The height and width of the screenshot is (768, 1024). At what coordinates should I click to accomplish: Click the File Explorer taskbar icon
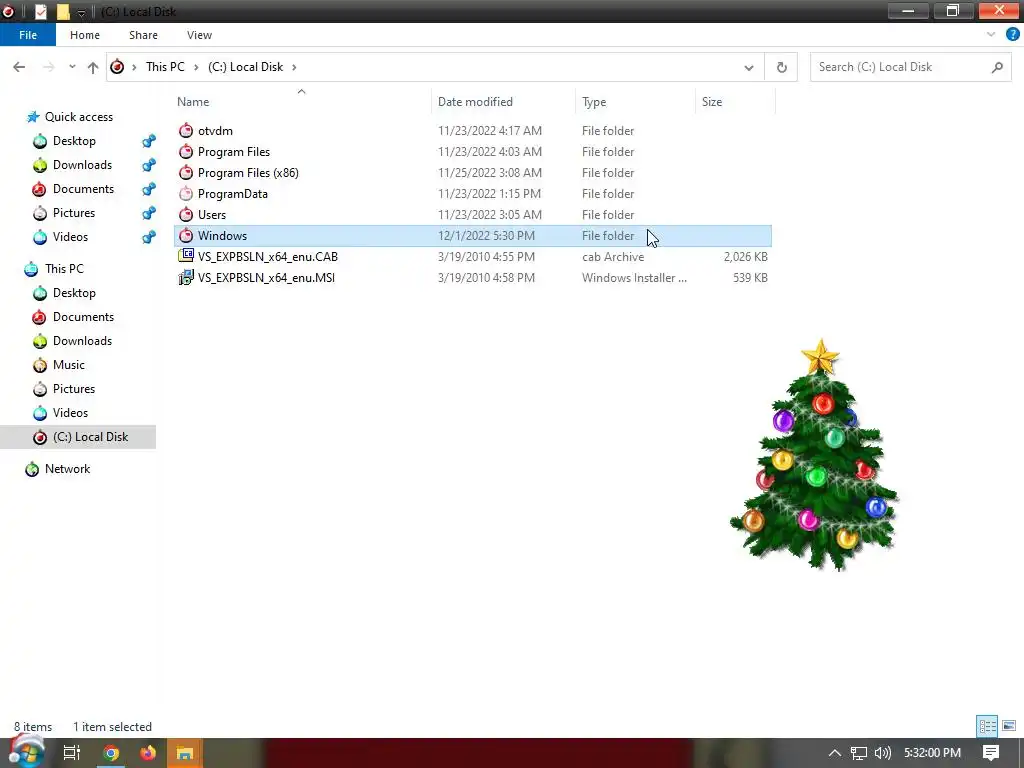click(x=185, y=753)
